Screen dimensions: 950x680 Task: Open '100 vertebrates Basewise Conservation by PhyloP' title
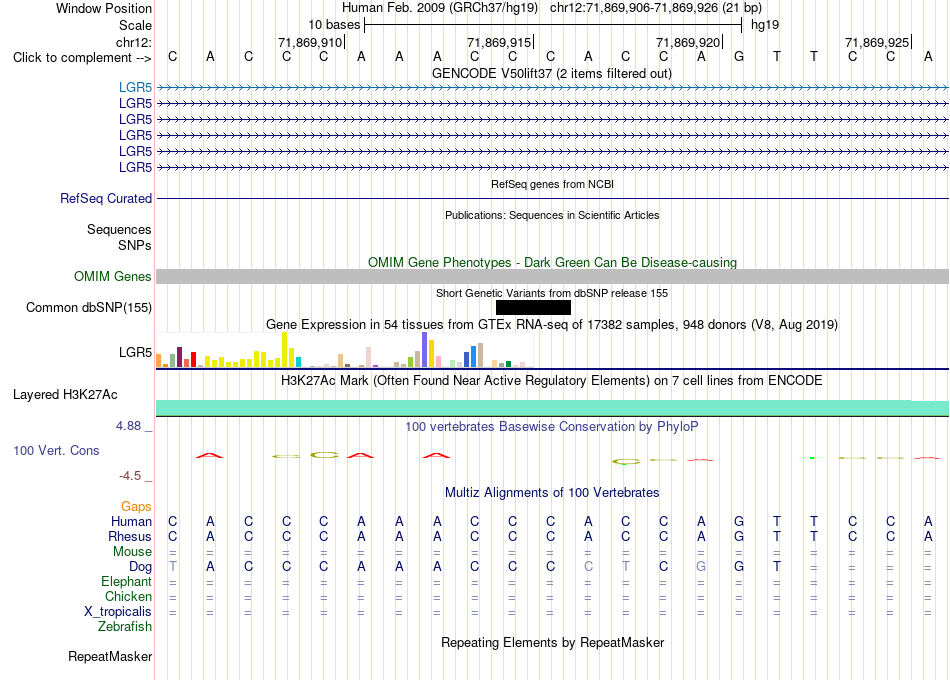coord(551,427)
